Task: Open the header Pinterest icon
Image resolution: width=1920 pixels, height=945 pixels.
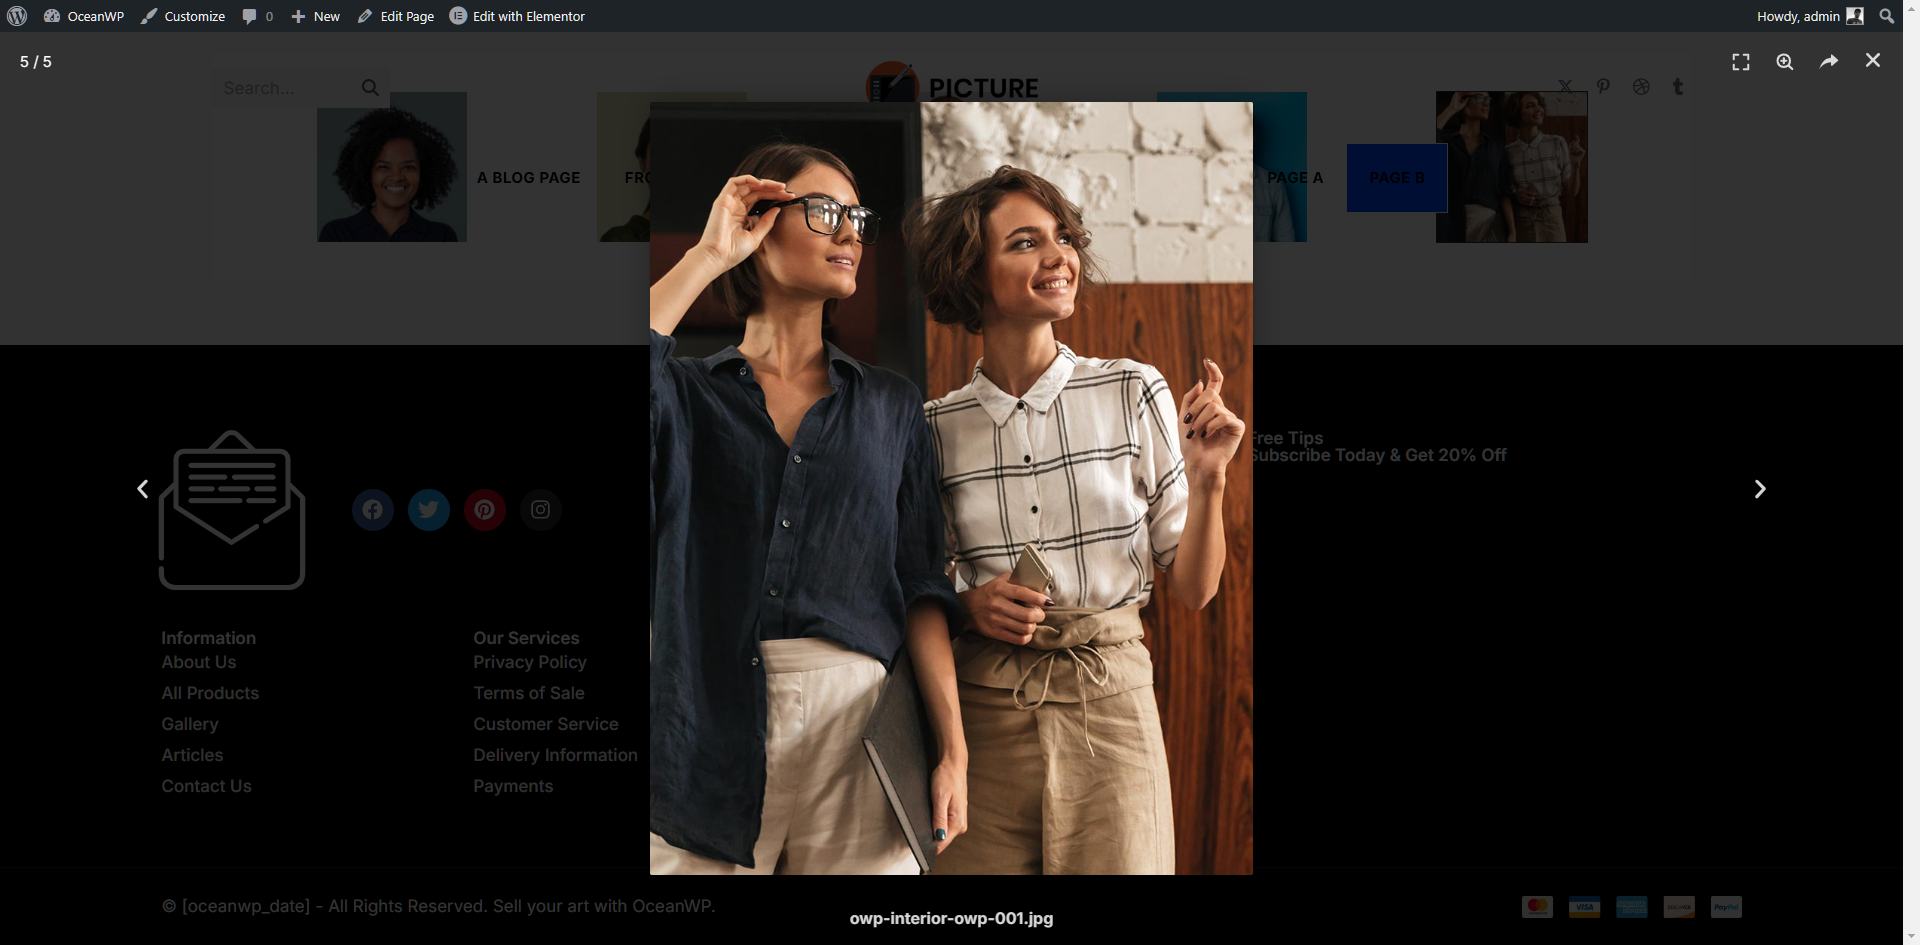Action: click(1603, 87)
